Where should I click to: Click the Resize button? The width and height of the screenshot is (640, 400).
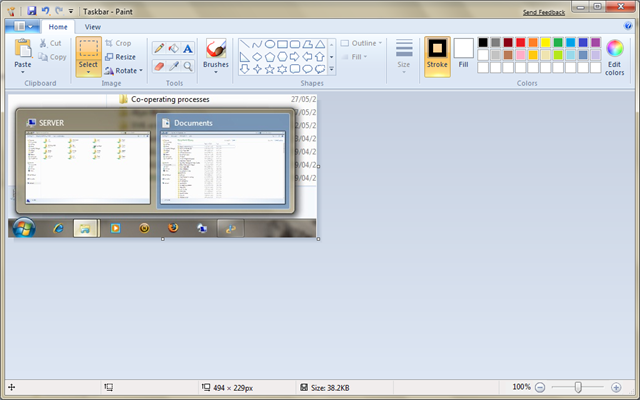(120, 57)
